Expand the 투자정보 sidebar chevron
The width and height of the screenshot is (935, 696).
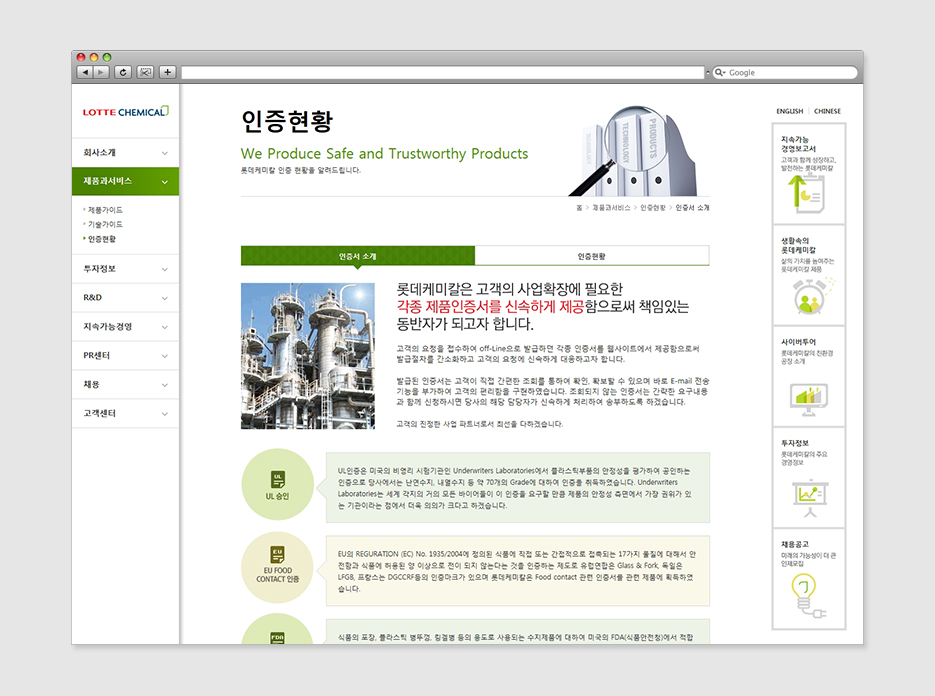click(x=165, y=270)
